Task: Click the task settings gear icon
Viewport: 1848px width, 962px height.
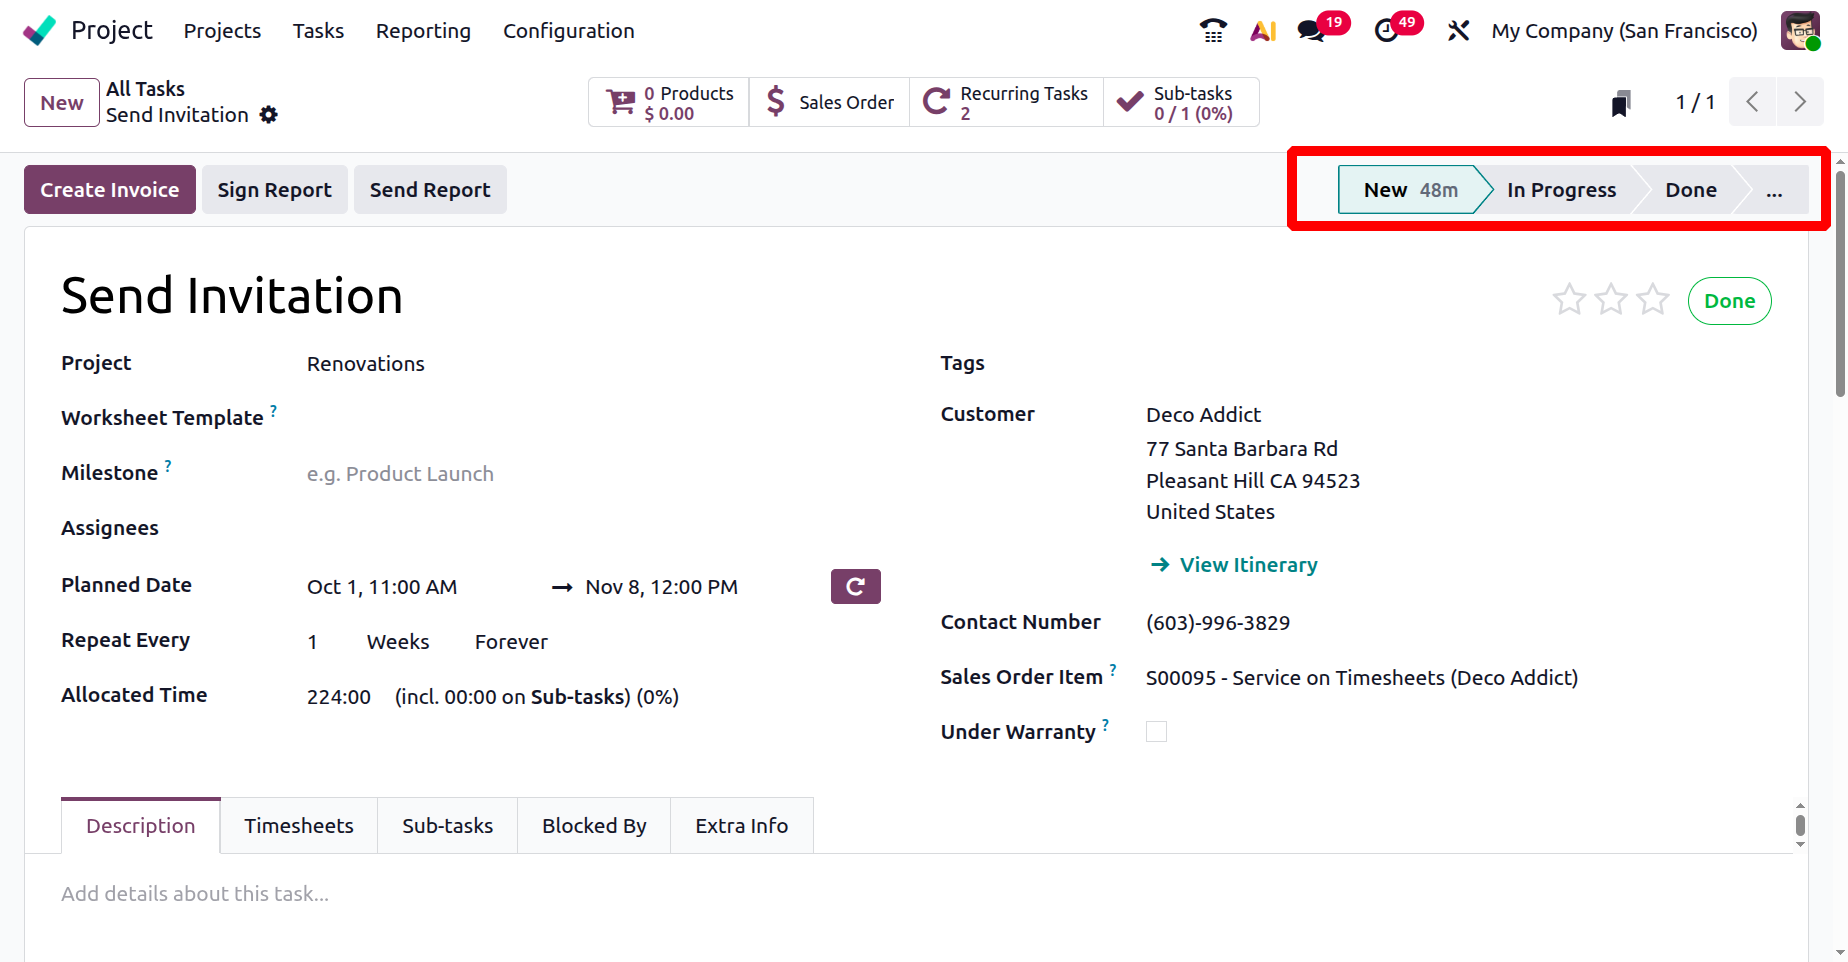Action: point(269,115)
